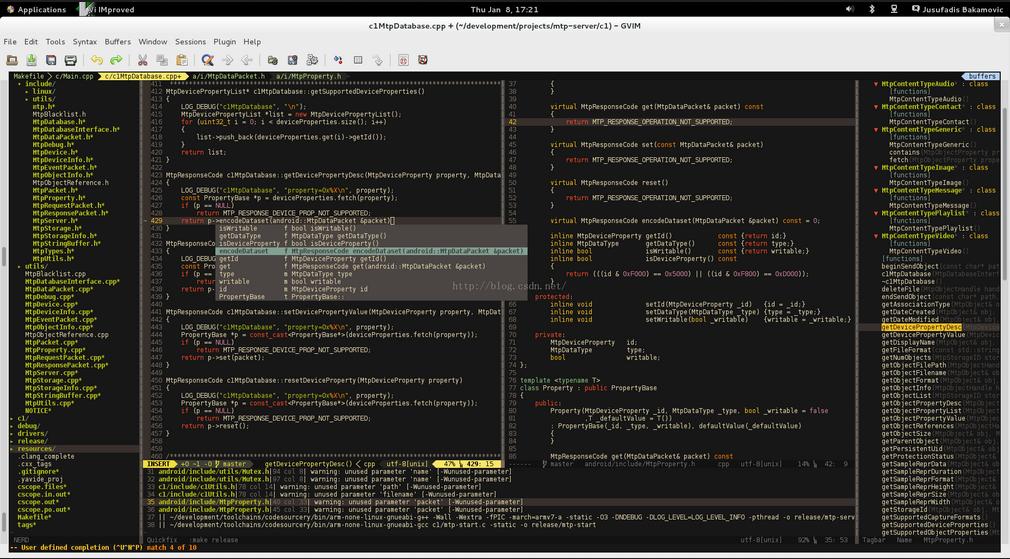Click the Print toolbar icon
The image size is (1010, 559).
click(71, 60)
